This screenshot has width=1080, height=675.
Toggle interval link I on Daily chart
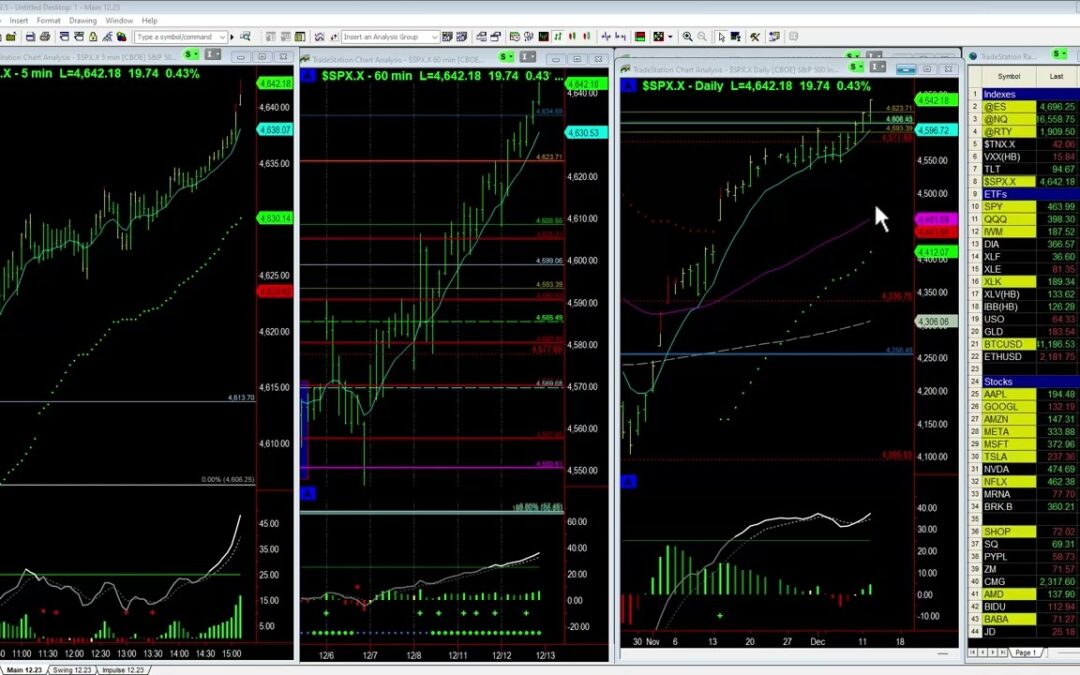coord(878,67)
